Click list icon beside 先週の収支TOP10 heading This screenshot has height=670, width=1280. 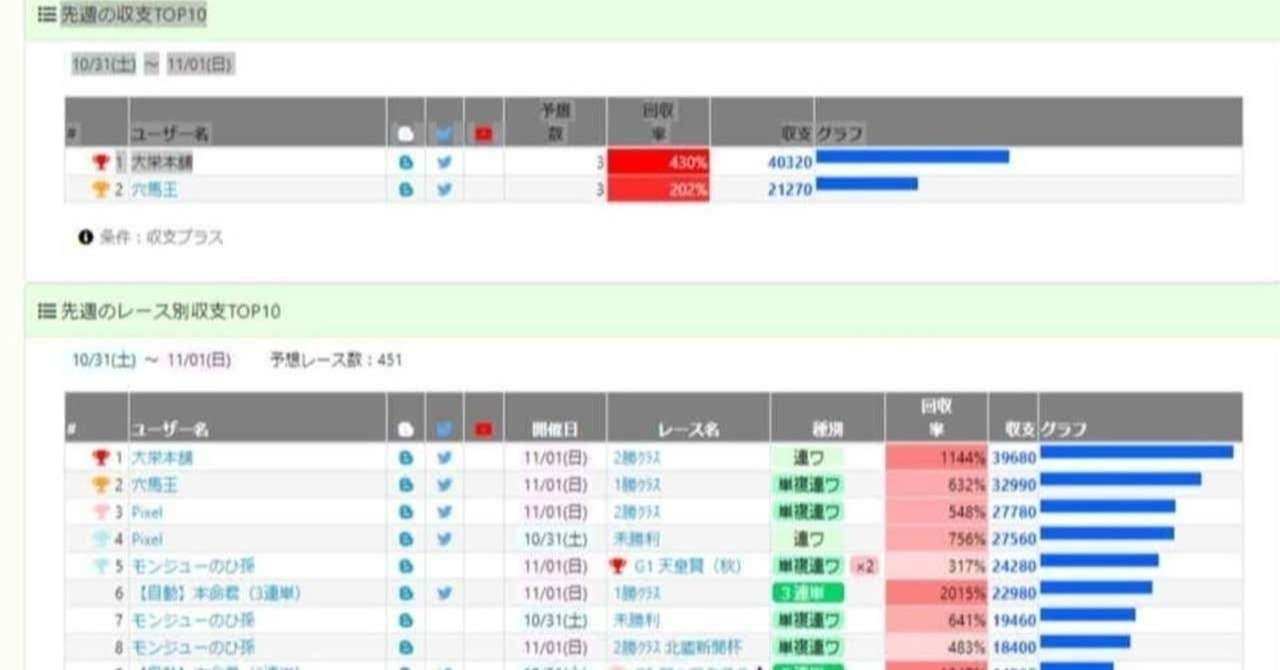click(46, 15)
